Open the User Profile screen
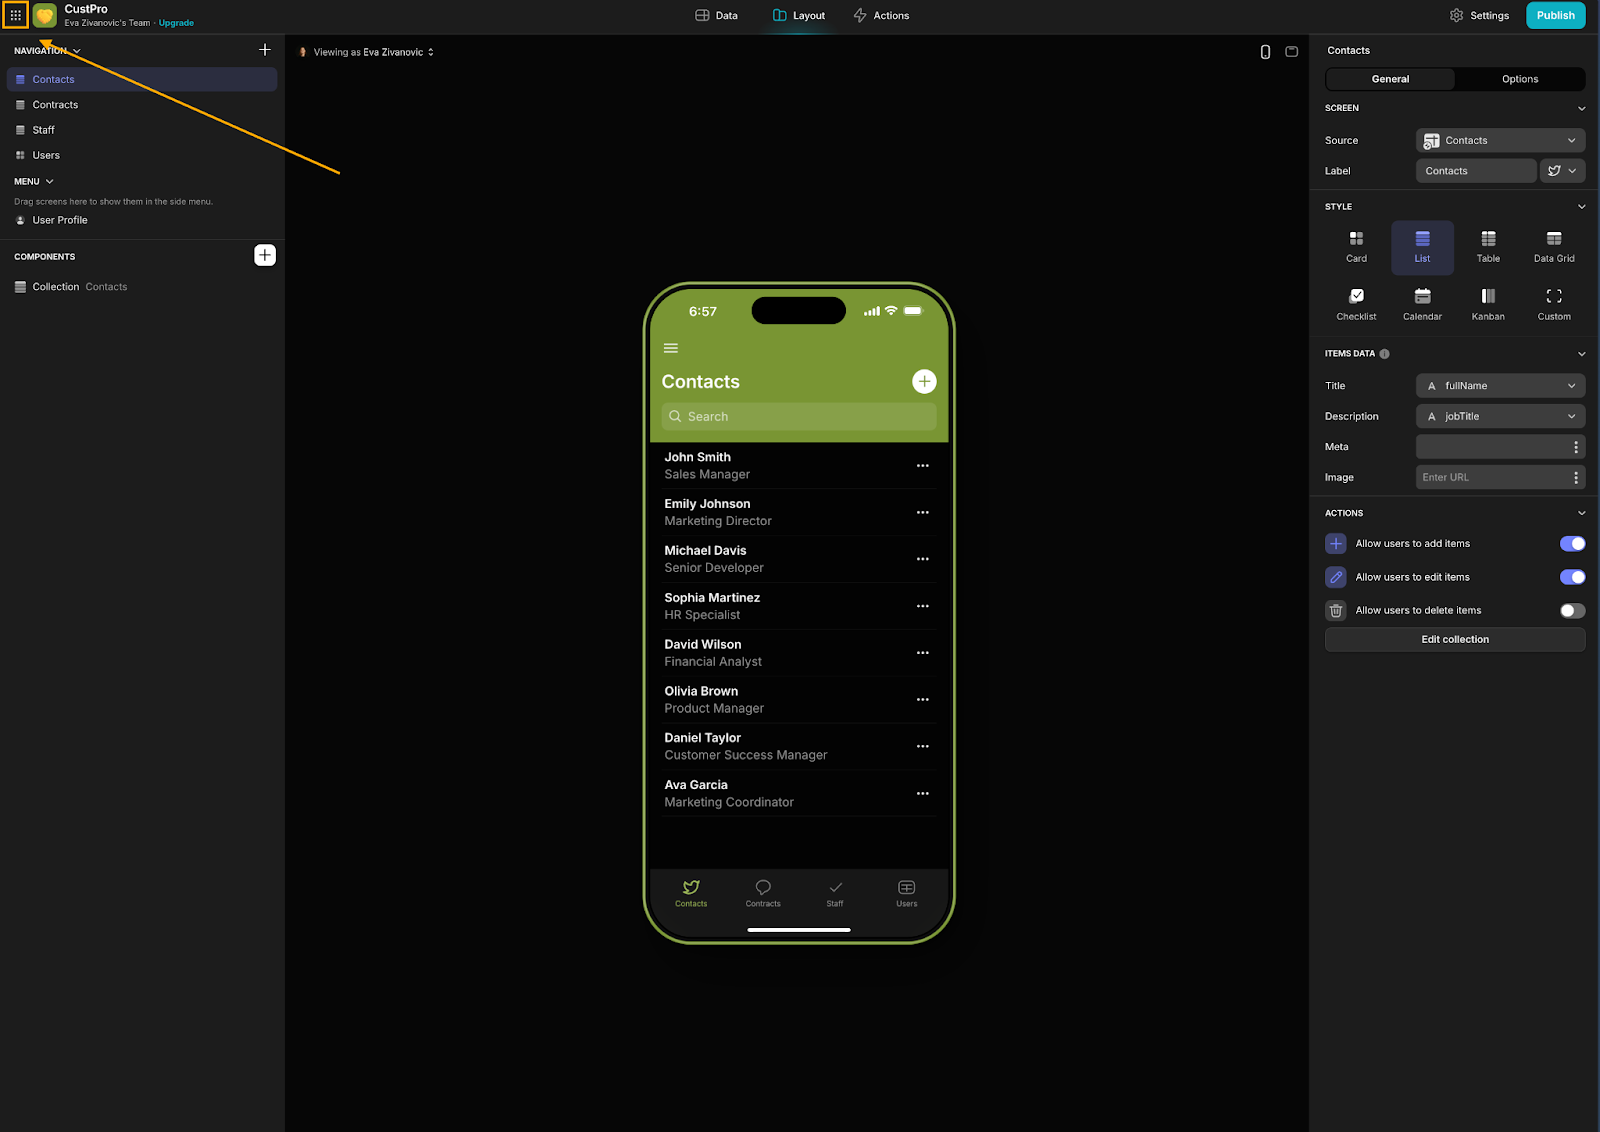This screenshot has width=1600, height=1132. coord(142,220)
